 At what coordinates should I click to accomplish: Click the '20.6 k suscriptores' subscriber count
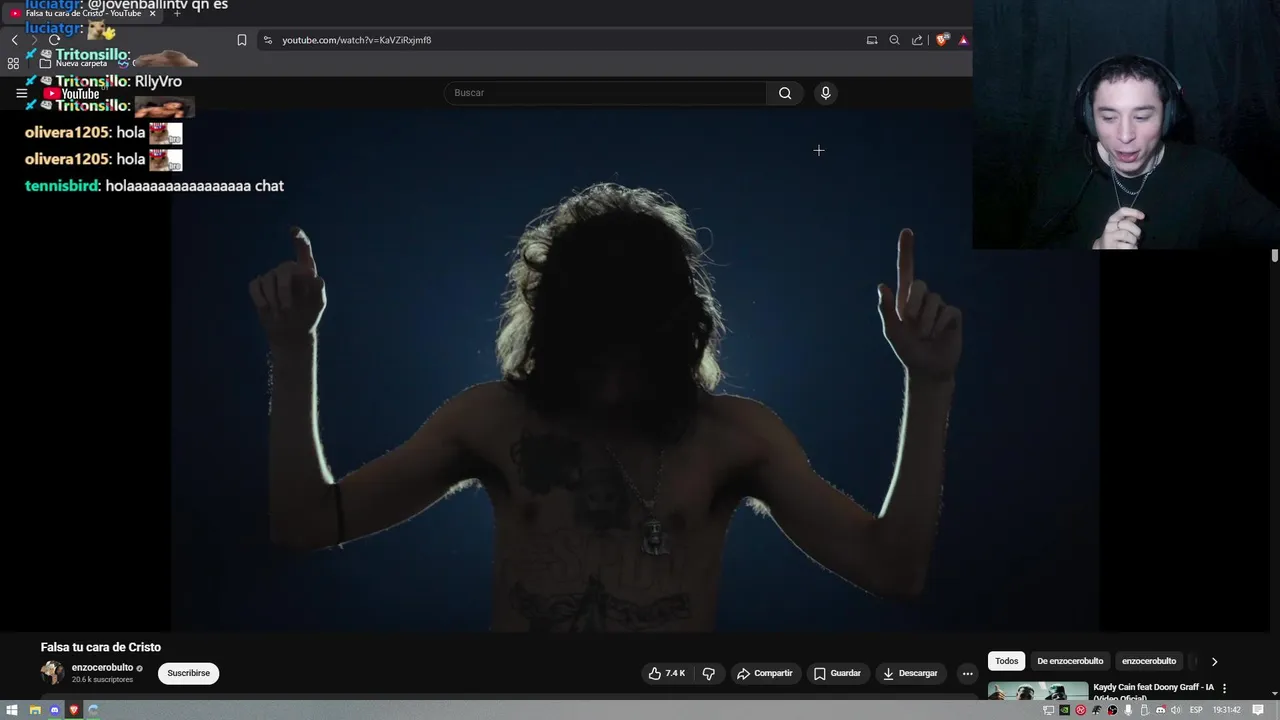[102, 680]
